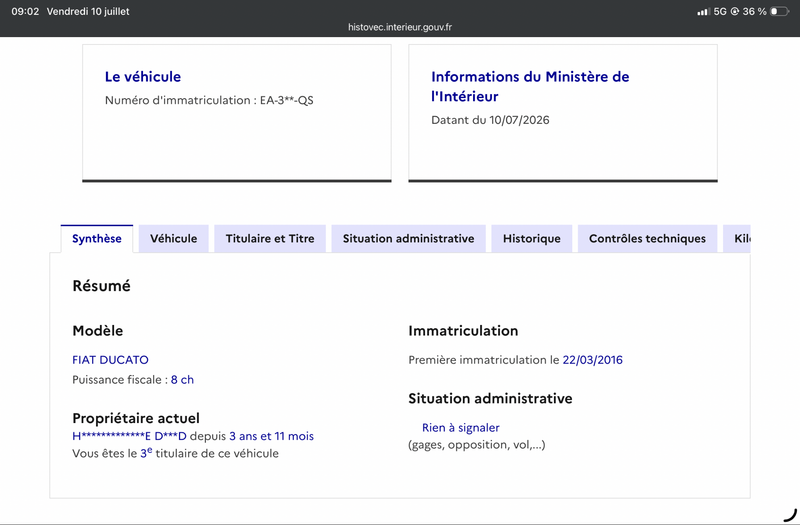
Task: Open the Contrôles techniques tab
Action: tap(647, 239)
